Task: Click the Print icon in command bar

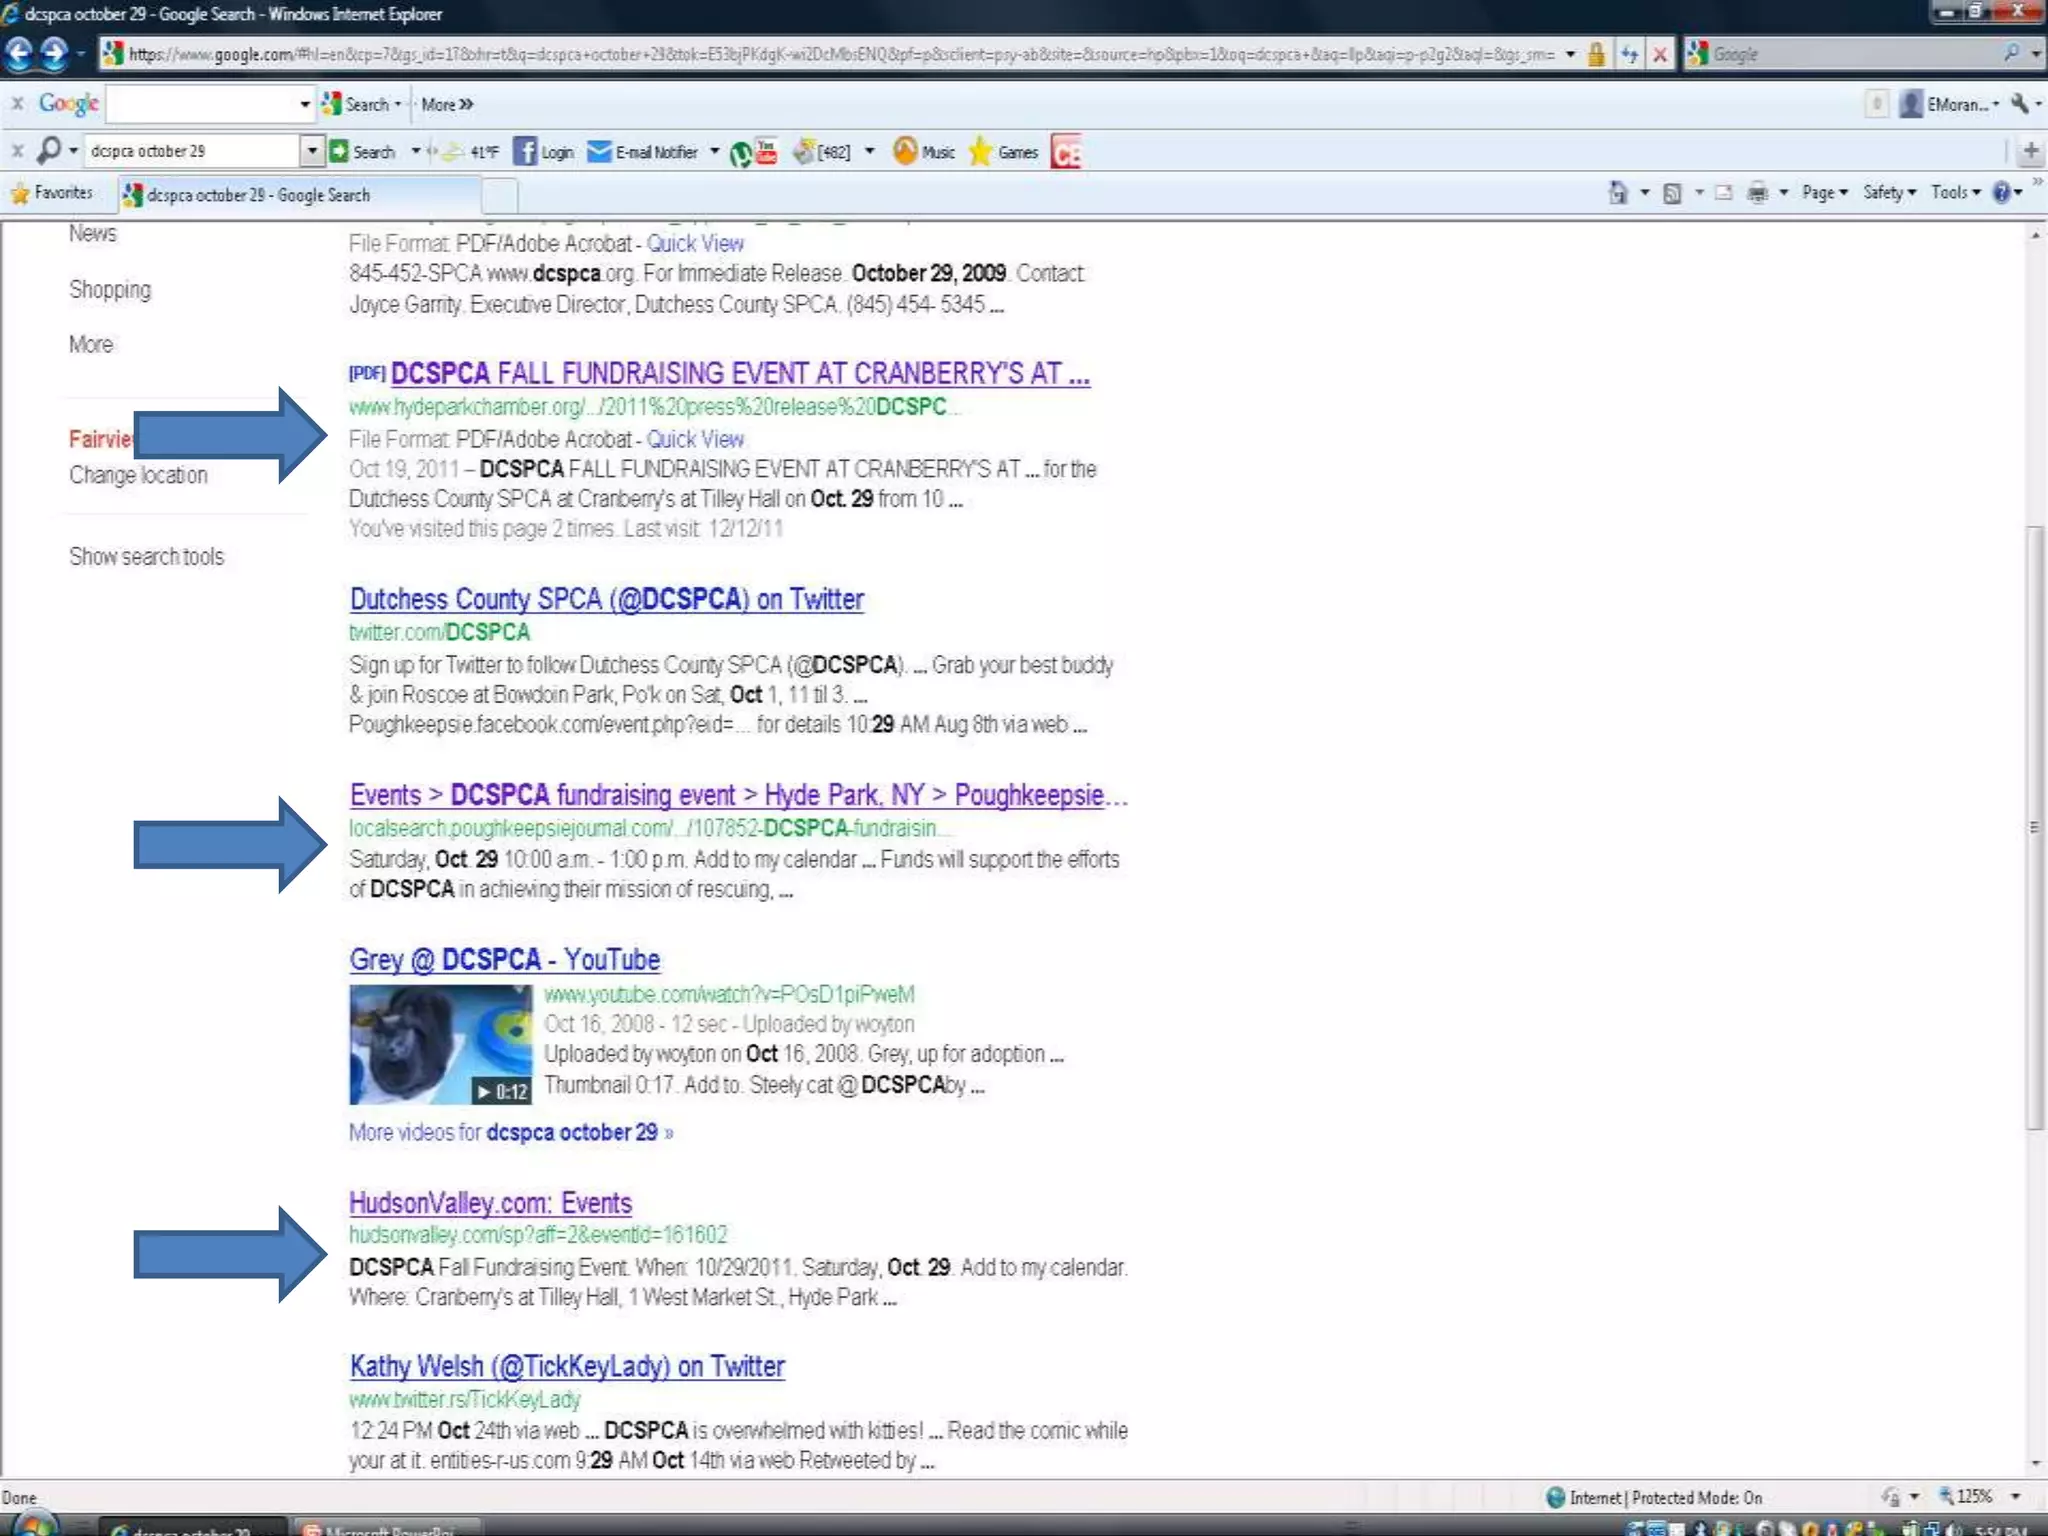Action: click(1757, 193)
